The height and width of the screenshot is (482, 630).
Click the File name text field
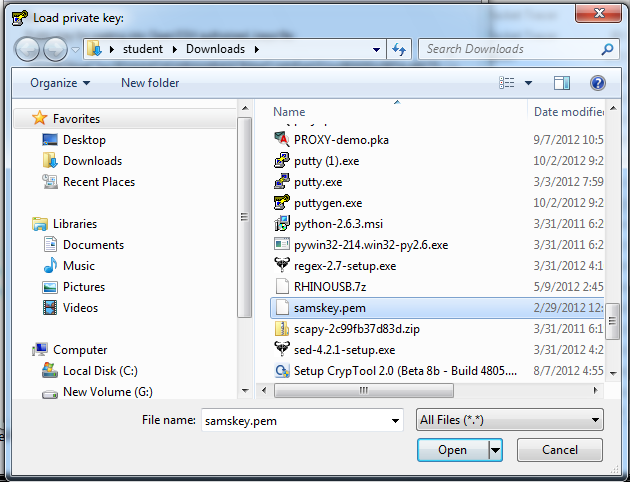pos(295,421)
